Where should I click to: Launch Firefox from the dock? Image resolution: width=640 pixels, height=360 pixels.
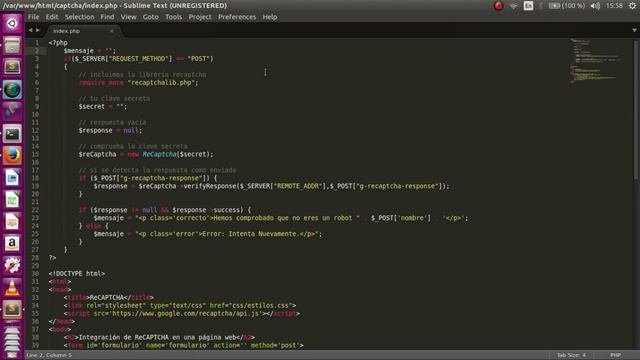click(x=12, y=156)
